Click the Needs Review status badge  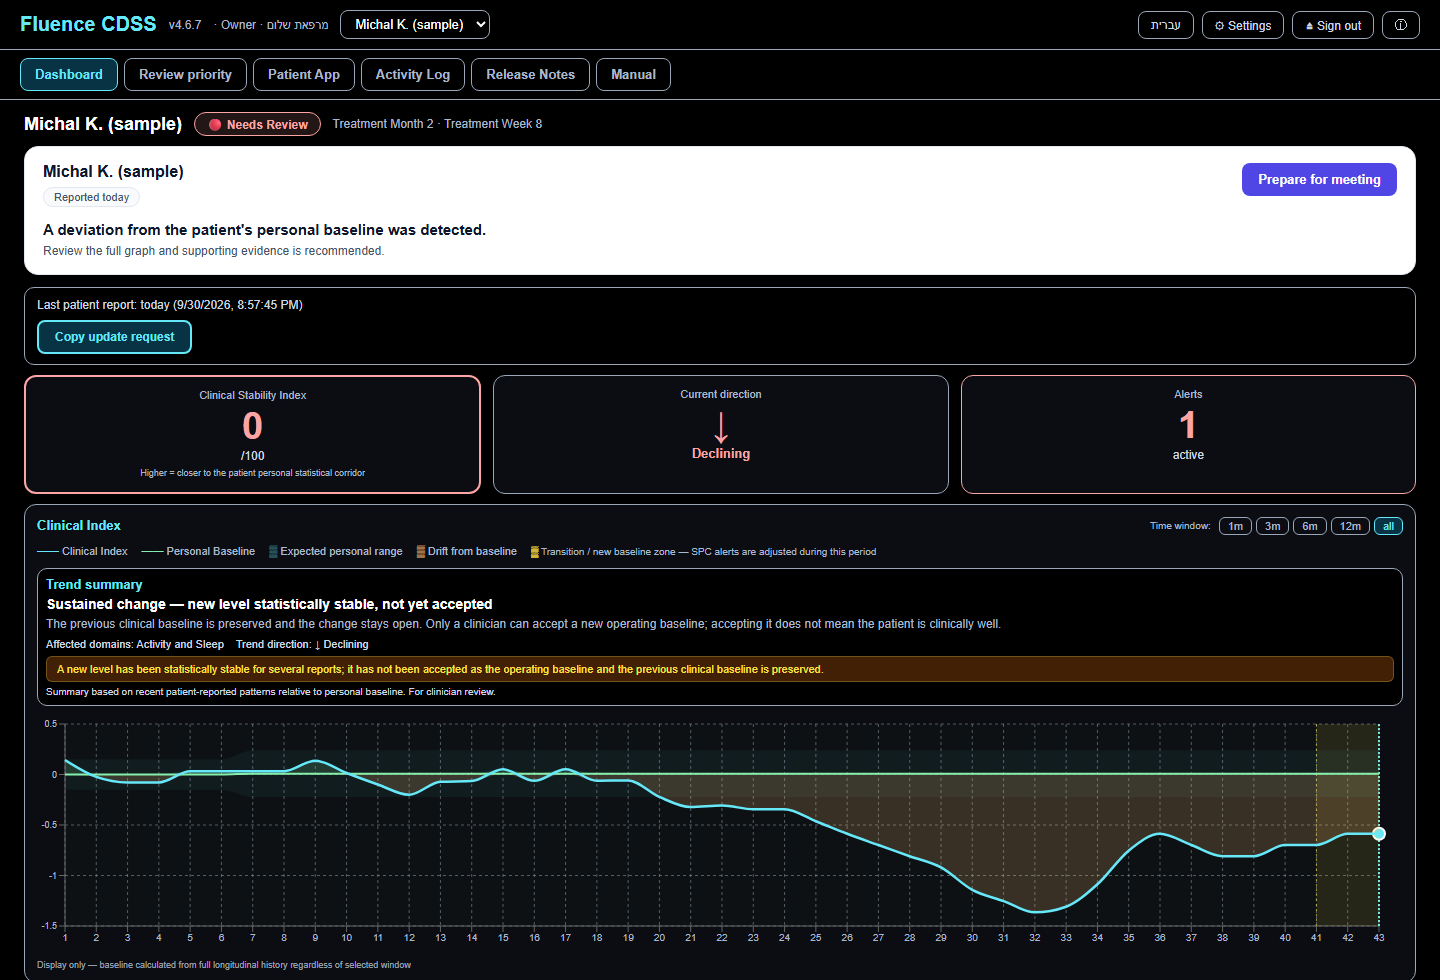258,124
